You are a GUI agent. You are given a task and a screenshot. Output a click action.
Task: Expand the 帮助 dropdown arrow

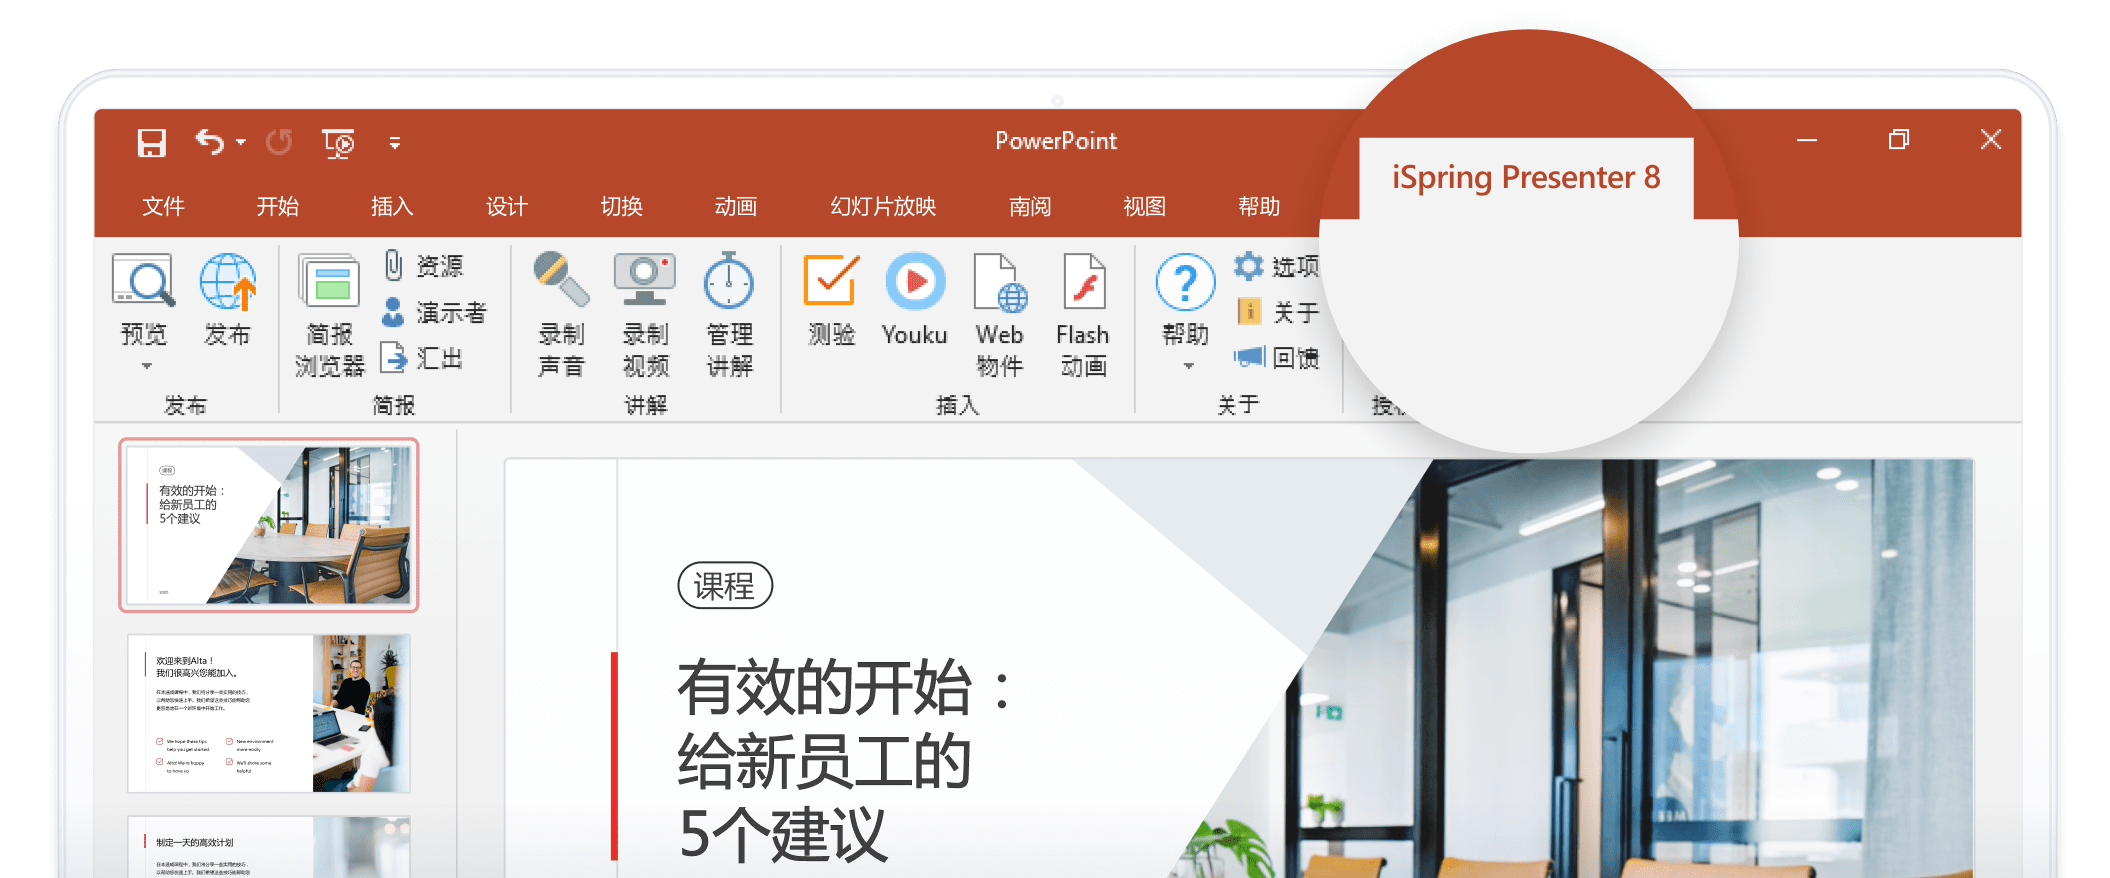point(1189,366)
